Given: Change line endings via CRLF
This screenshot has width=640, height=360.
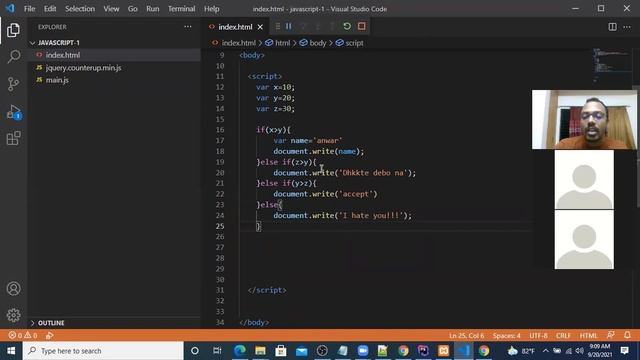Looking at the screenshot, I should 563,336.
